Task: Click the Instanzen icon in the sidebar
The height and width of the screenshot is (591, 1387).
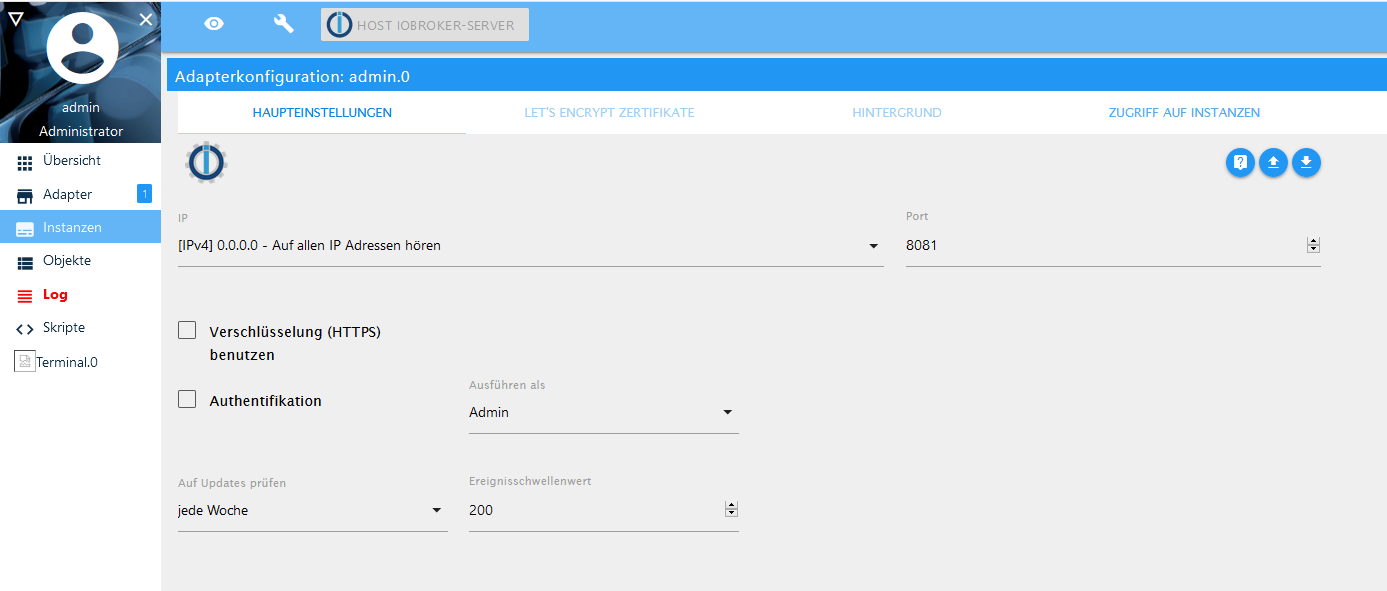Action: [25, 228]
